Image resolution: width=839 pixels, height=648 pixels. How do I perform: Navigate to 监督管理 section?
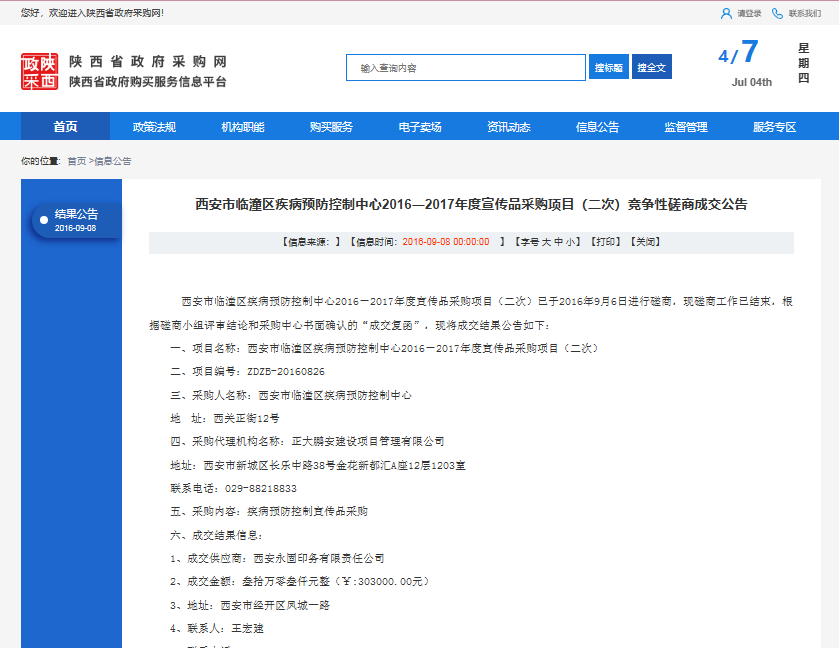[686, 127]
